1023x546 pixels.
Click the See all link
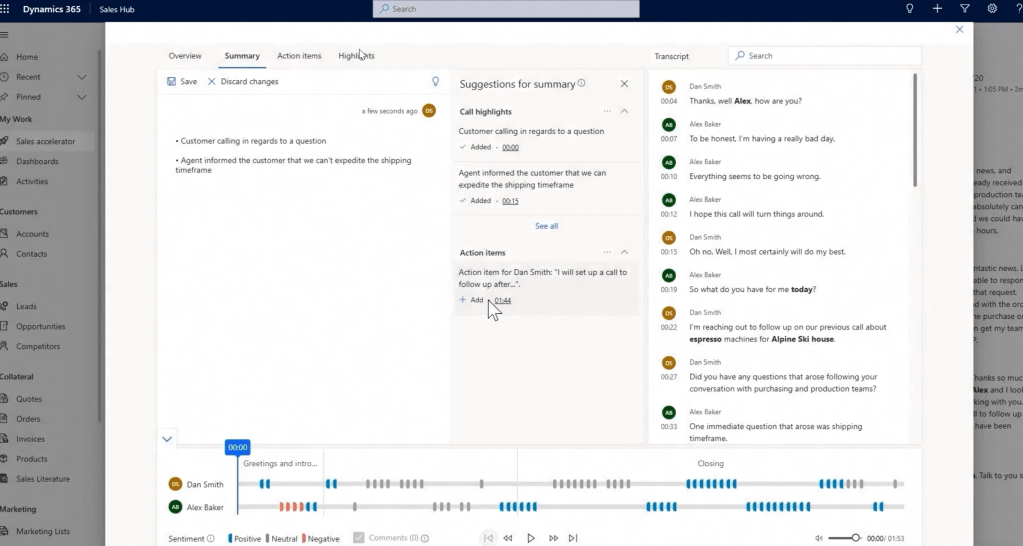click(x=546, y=226)
